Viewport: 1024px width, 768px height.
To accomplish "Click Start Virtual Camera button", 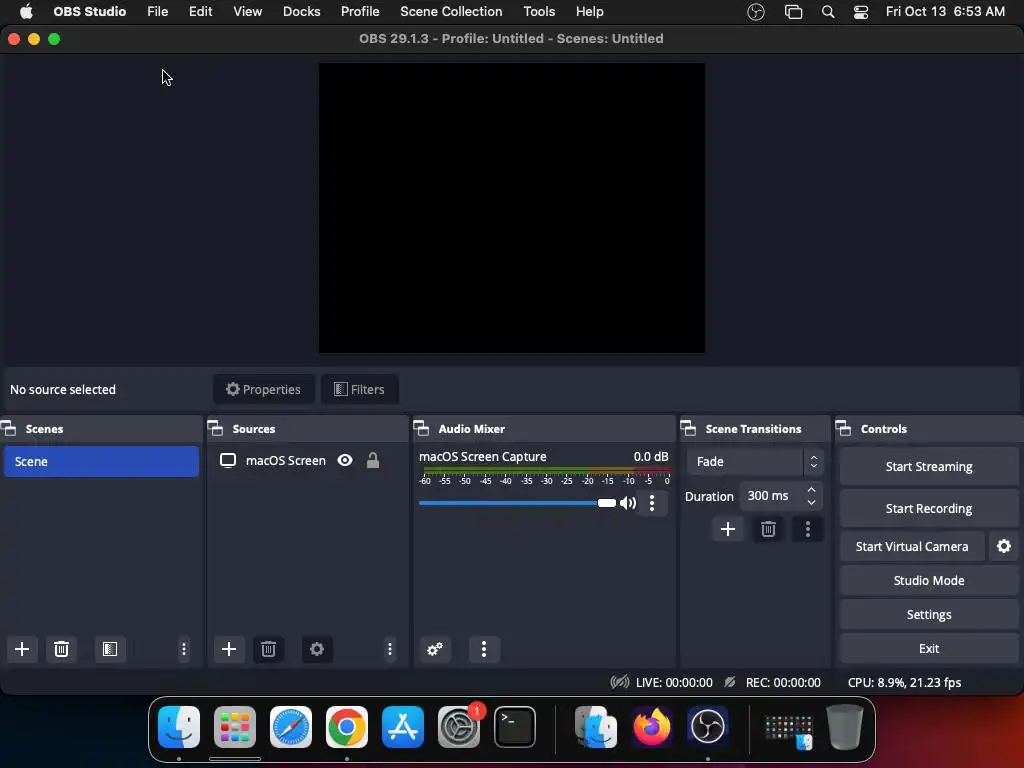I will (912, 547).
